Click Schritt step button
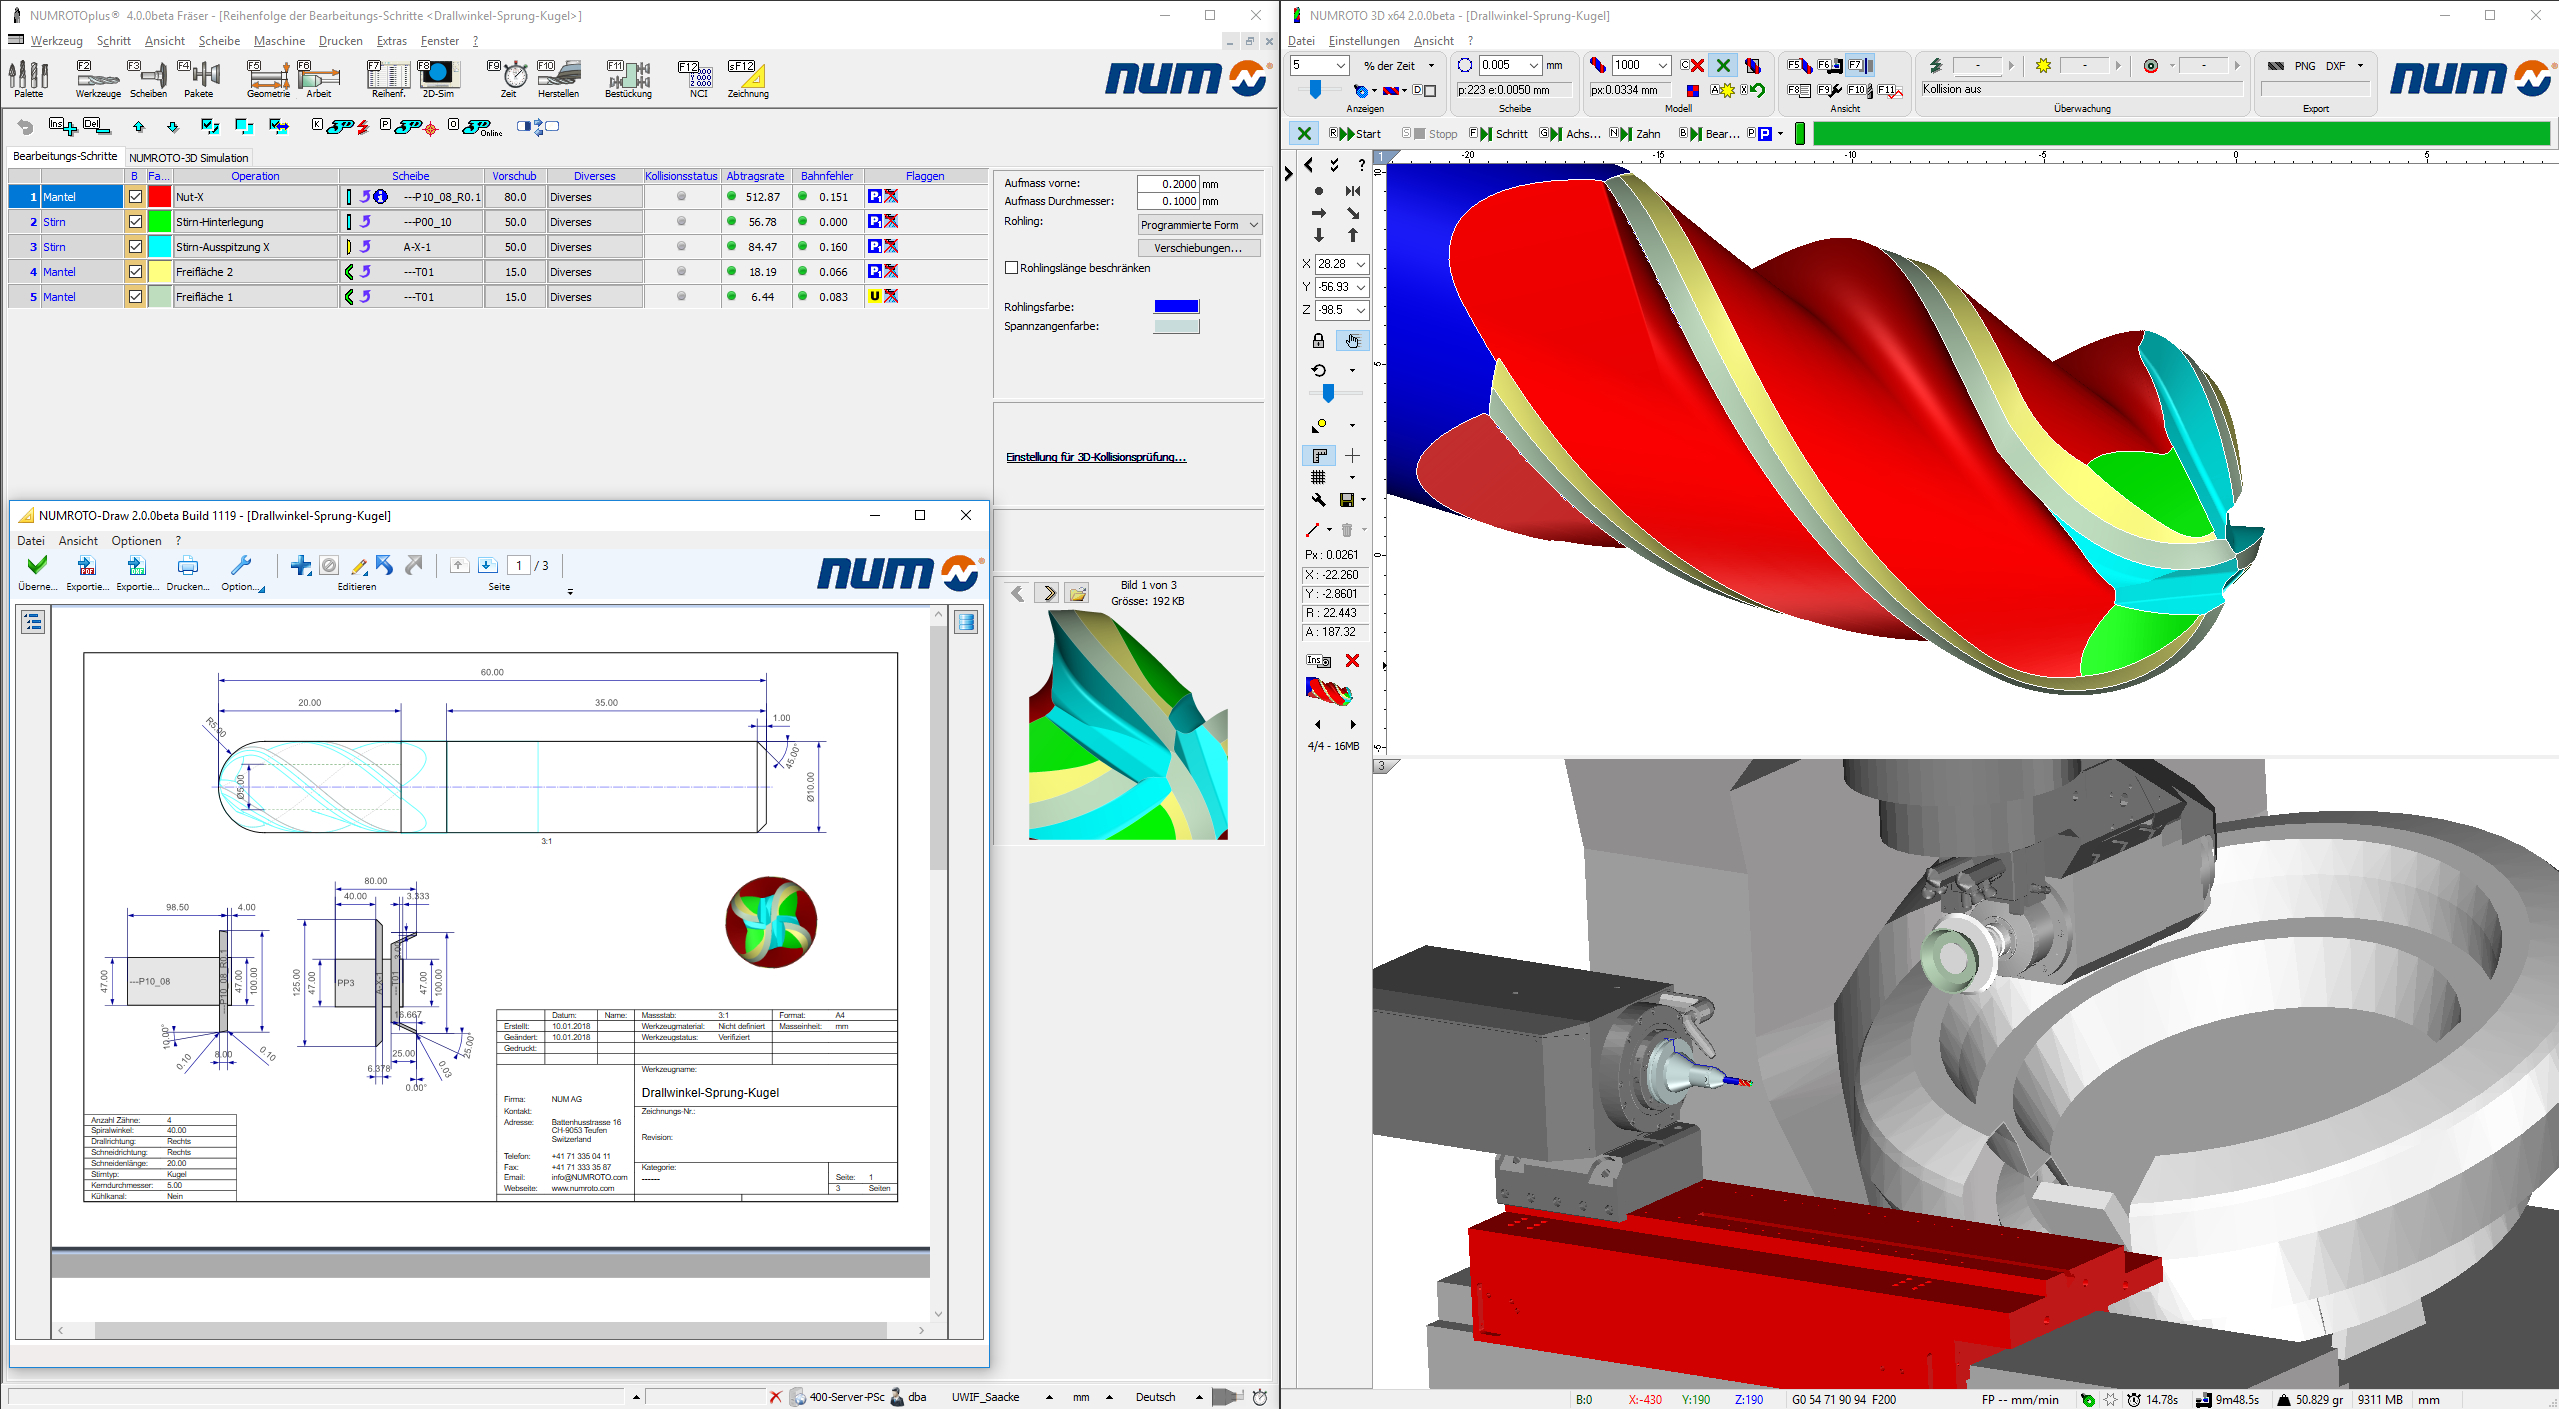 coord(1499,134)
